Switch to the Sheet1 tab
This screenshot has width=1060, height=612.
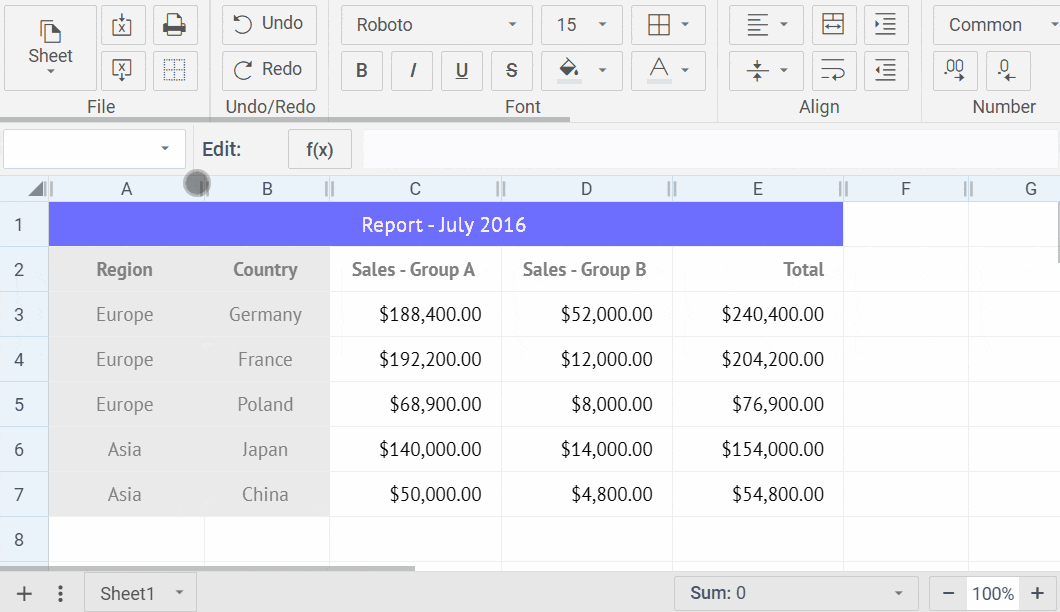(128, 593)
